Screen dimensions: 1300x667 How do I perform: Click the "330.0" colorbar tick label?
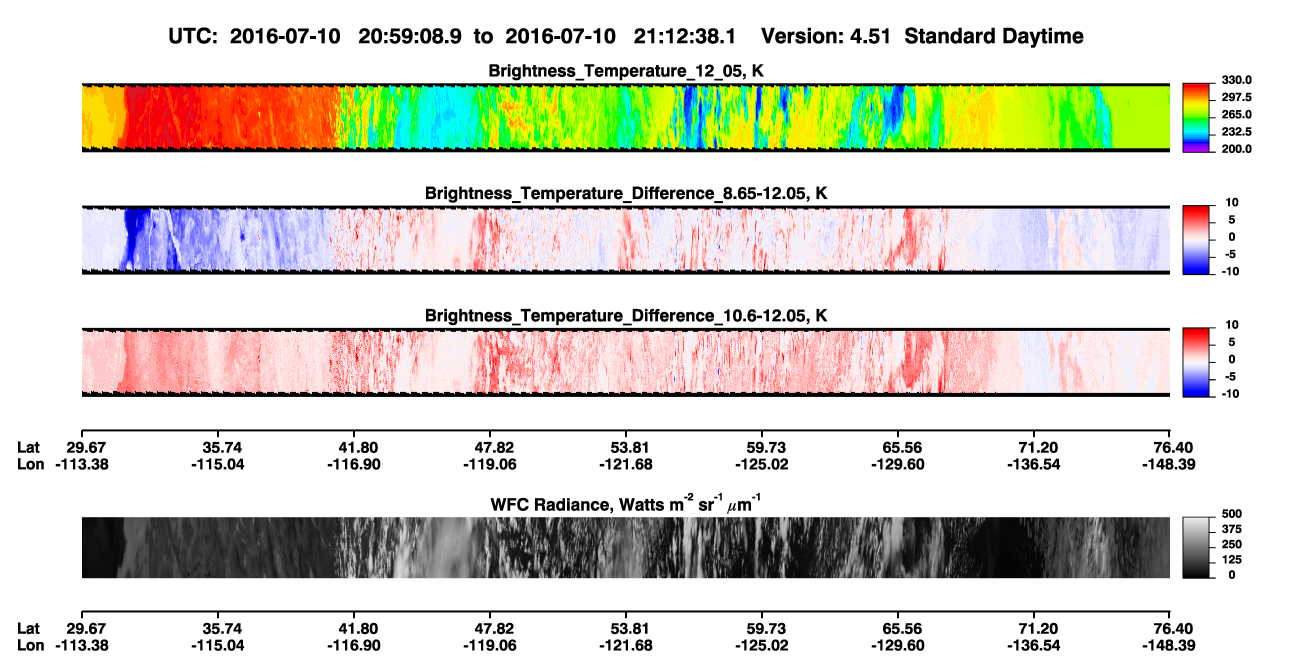pos(1236,81)
